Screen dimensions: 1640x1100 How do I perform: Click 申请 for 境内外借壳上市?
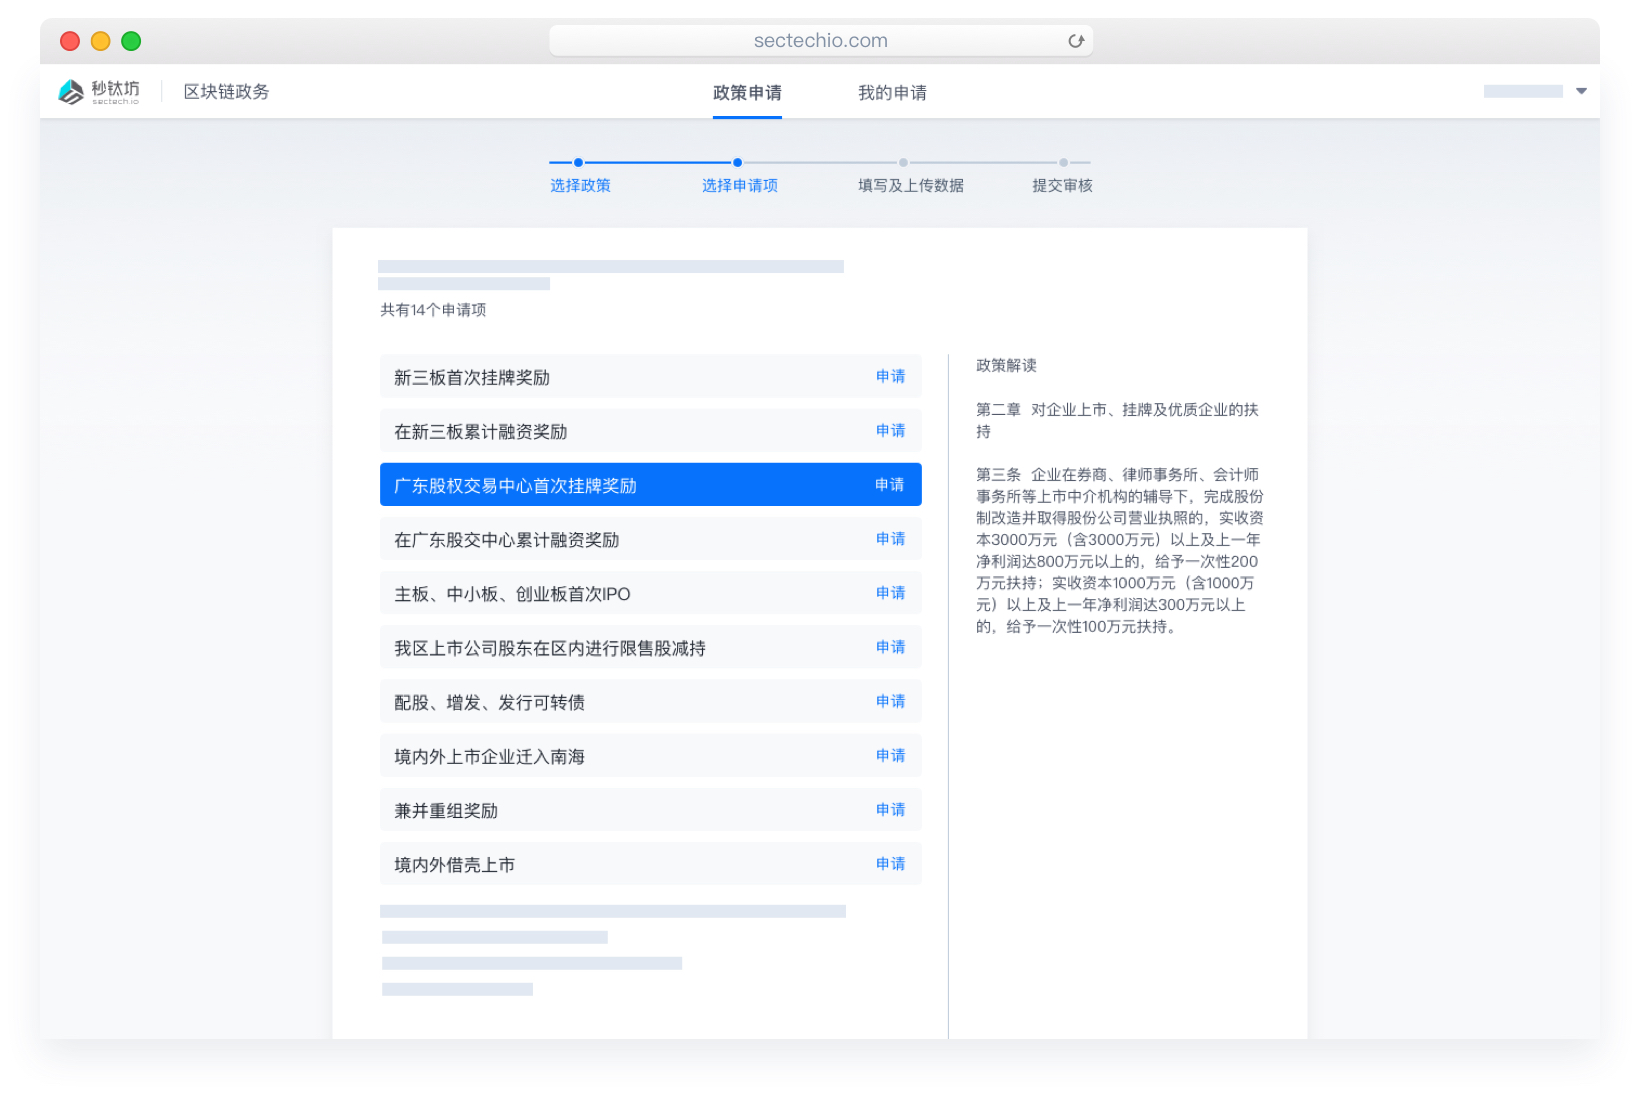[x=890, y=864]
